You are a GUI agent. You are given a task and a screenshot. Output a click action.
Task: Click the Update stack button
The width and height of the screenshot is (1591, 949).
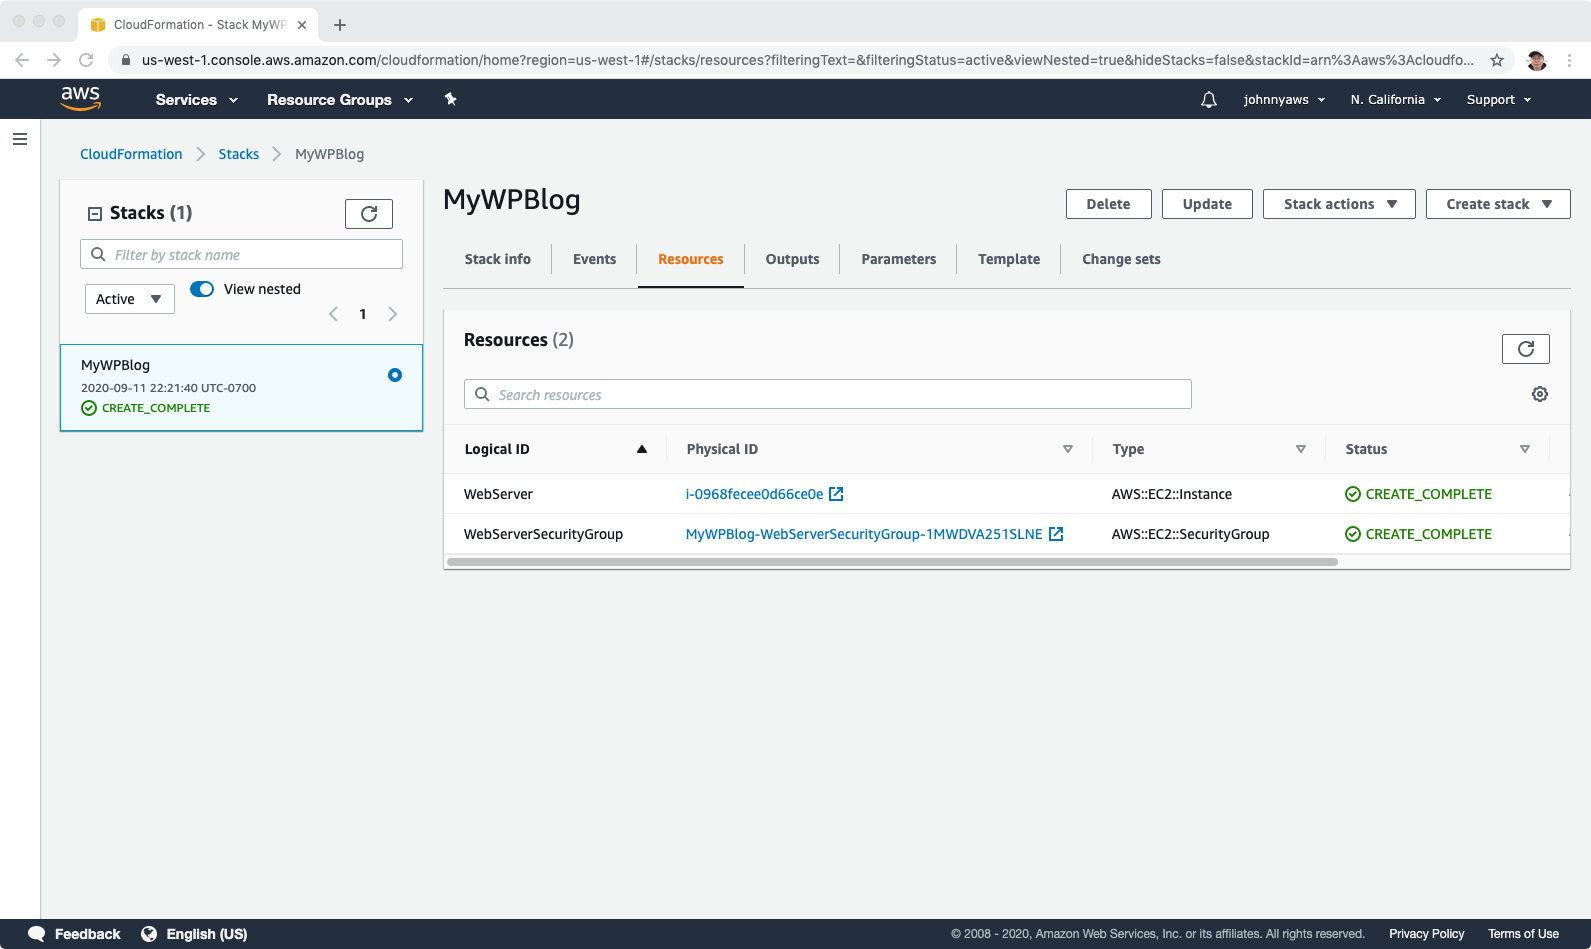pos(1207,204)
